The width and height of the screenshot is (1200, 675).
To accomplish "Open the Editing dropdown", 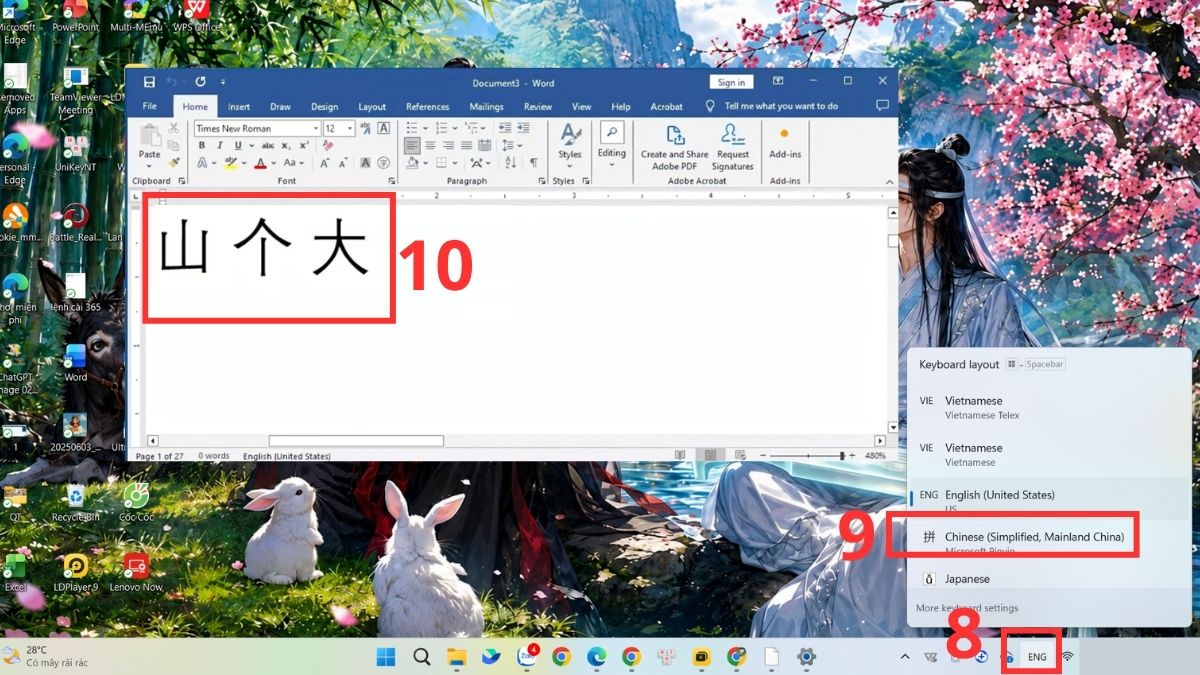I will click(x=611, y=145).
